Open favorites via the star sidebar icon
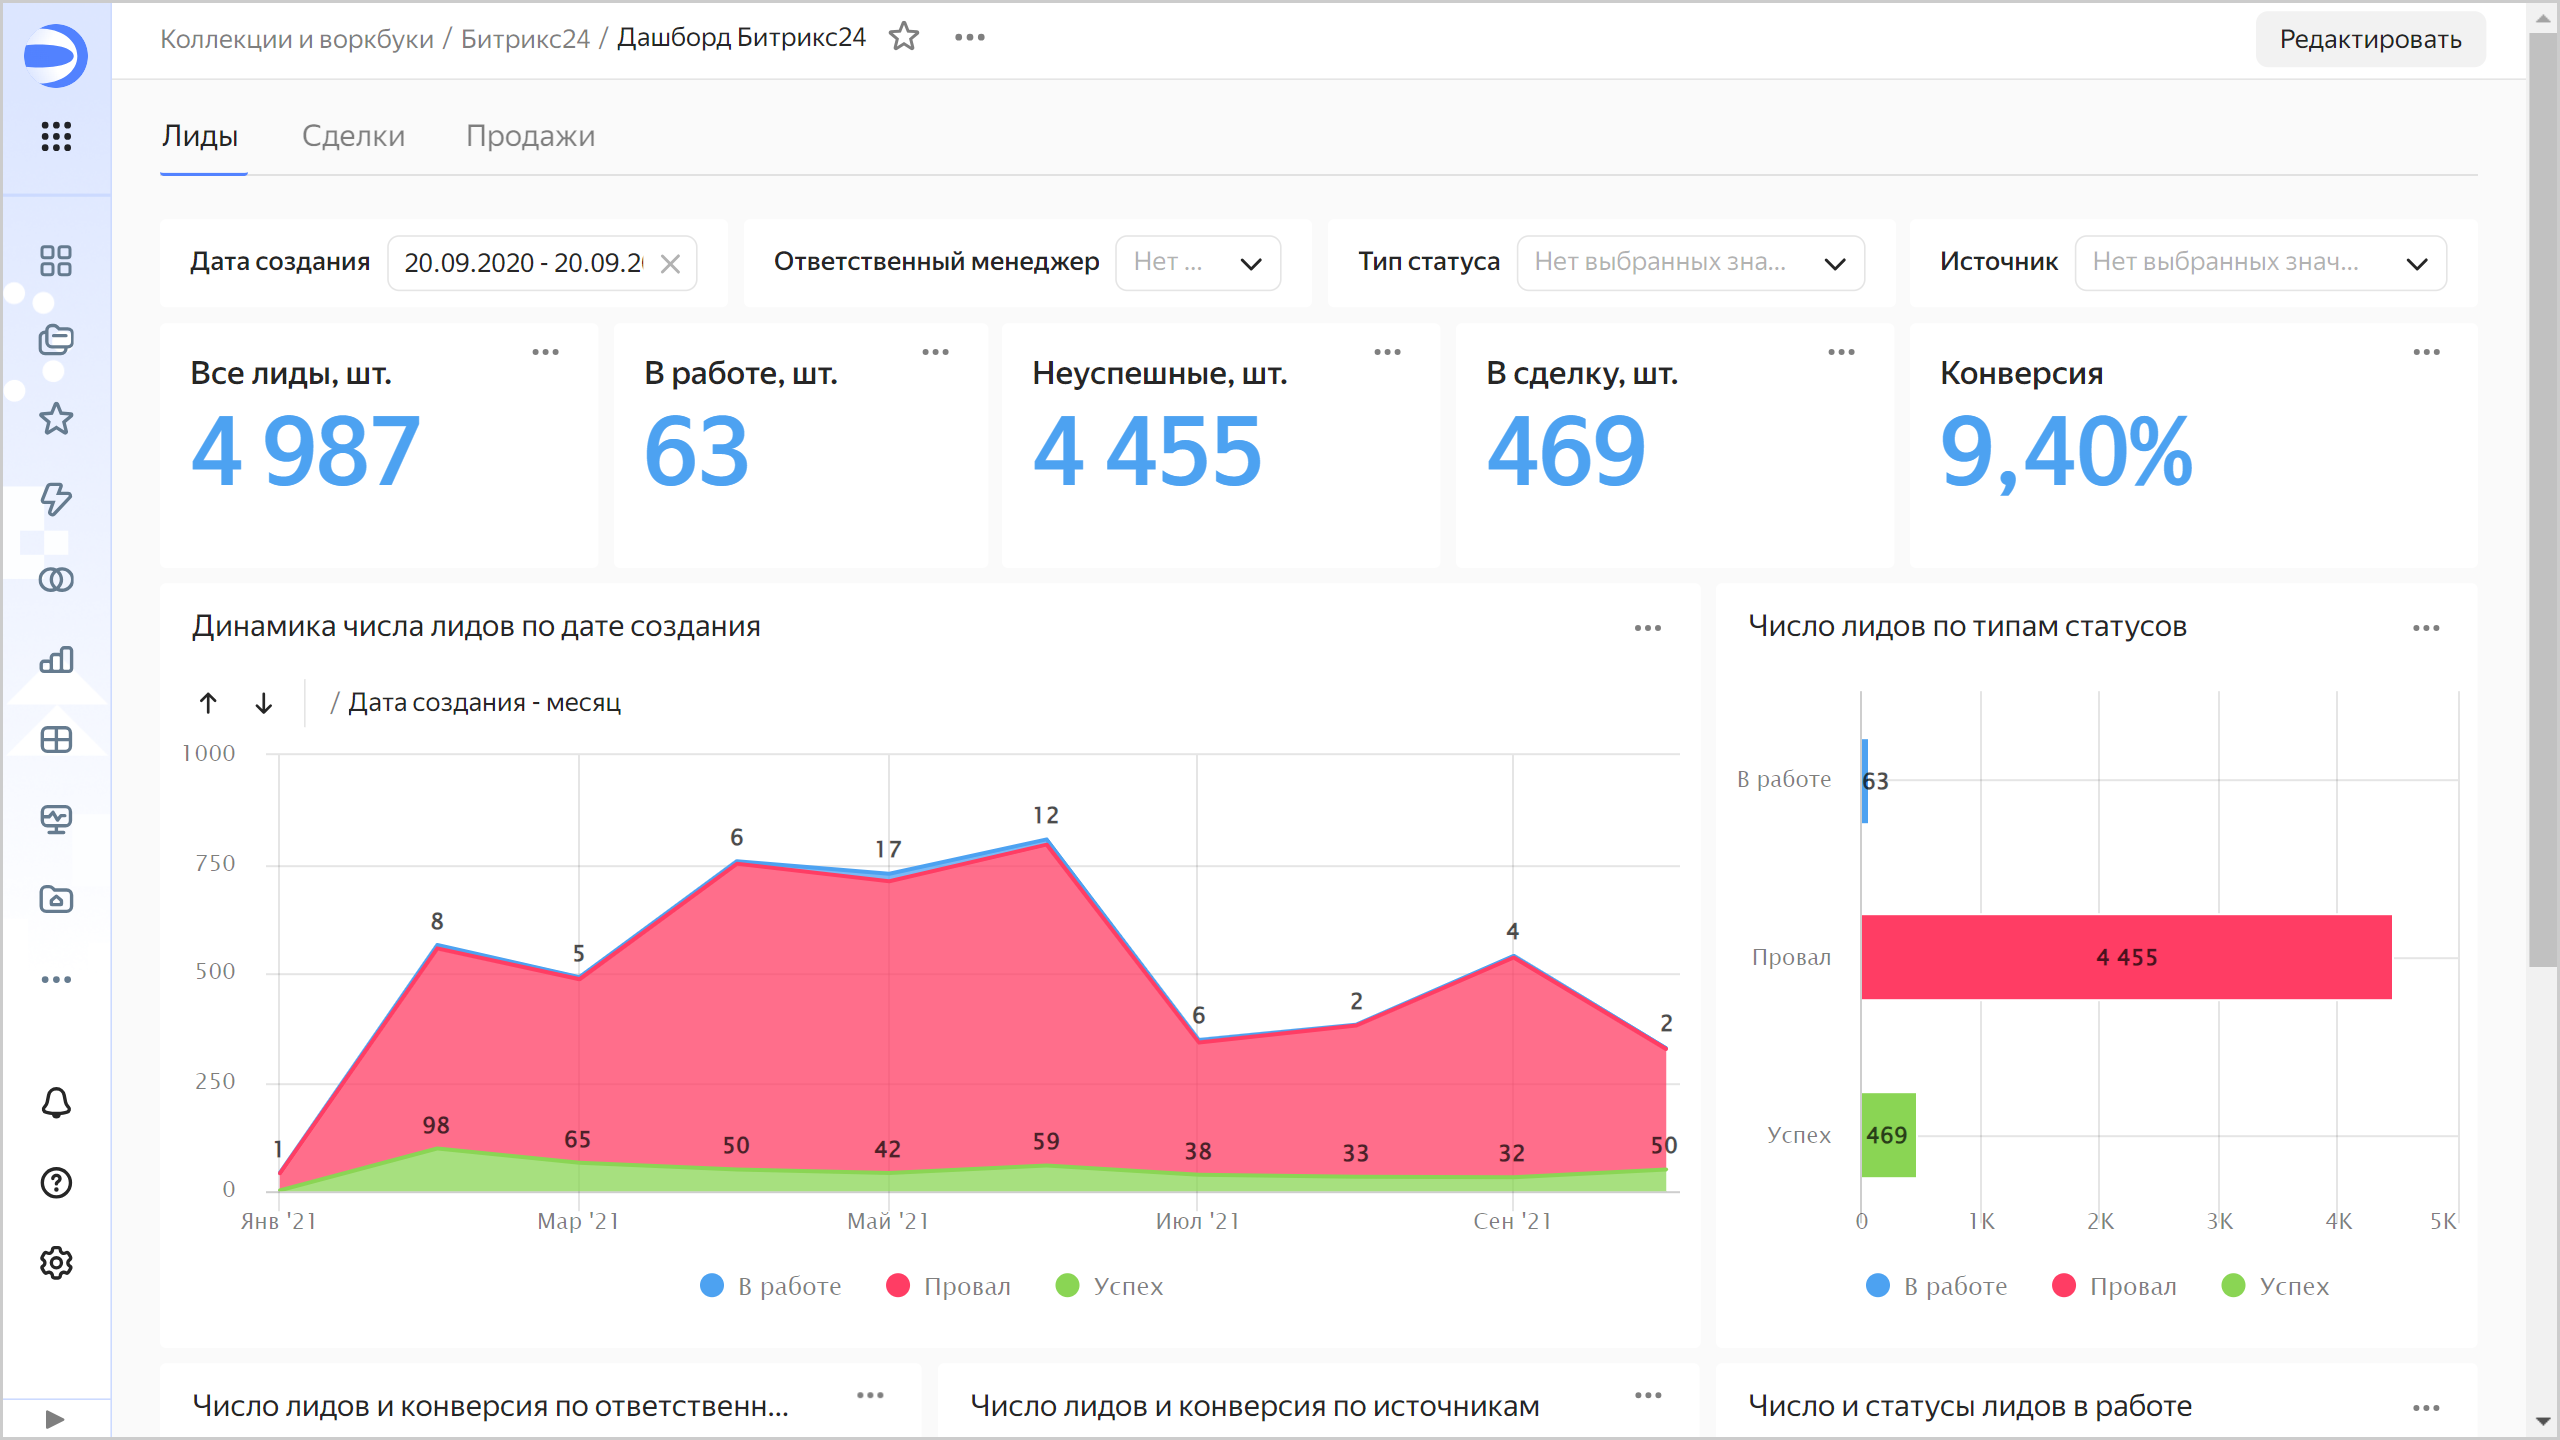The width and height of the screenshot is (2560, 1440). (55, 418)
